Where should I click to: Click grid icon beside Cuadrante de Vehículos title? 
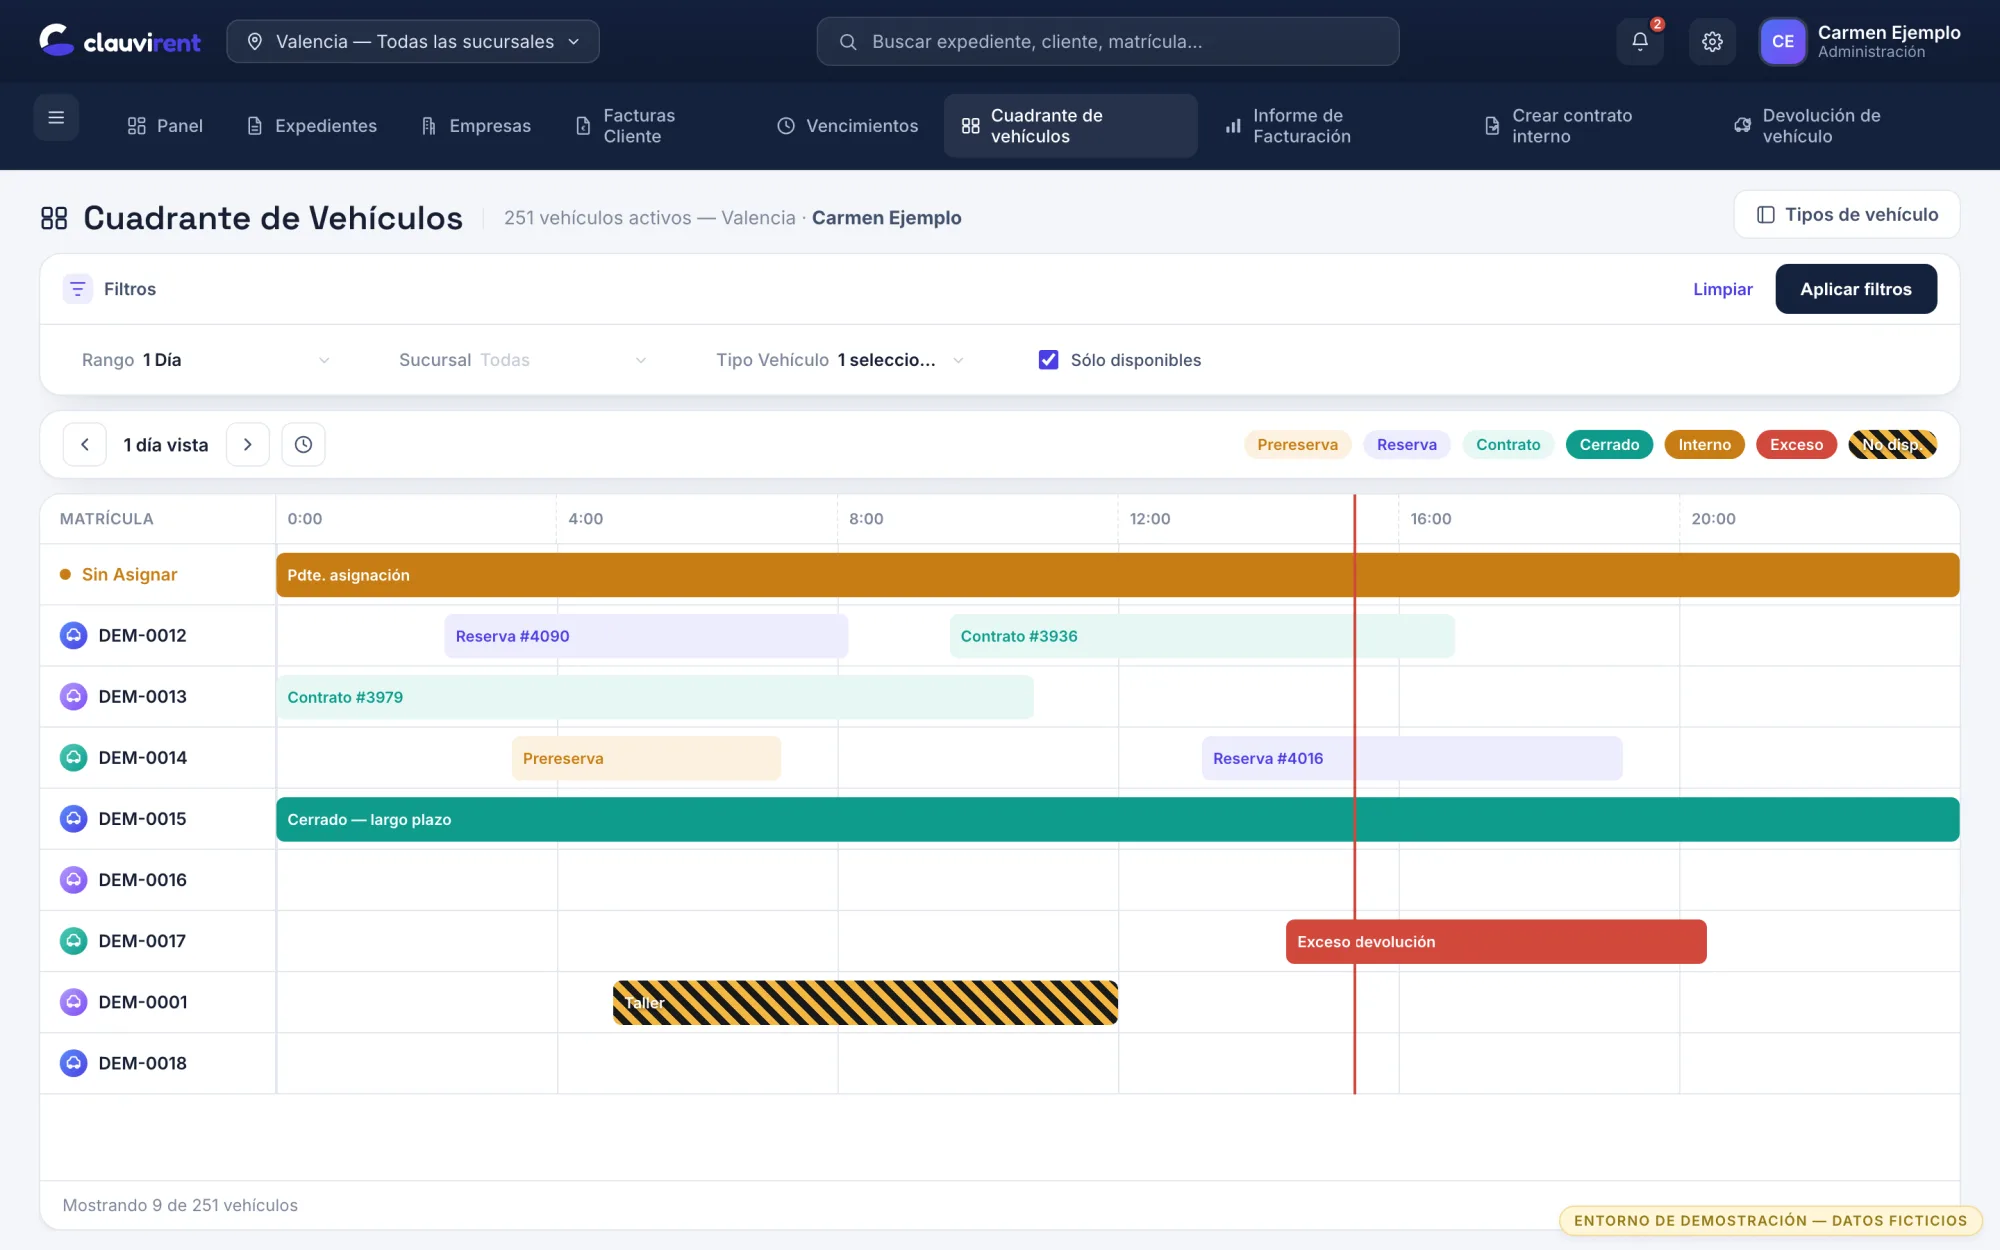tap(54, 218)
